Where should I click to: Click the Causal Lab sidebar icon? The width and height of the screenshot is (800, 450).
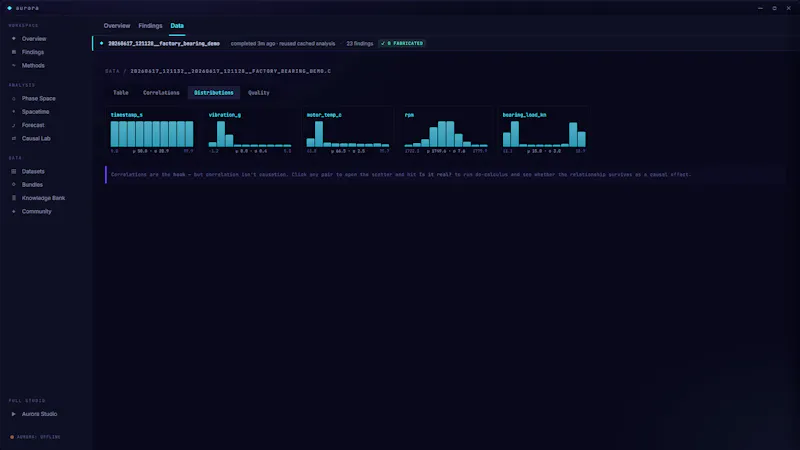(14, 138)
